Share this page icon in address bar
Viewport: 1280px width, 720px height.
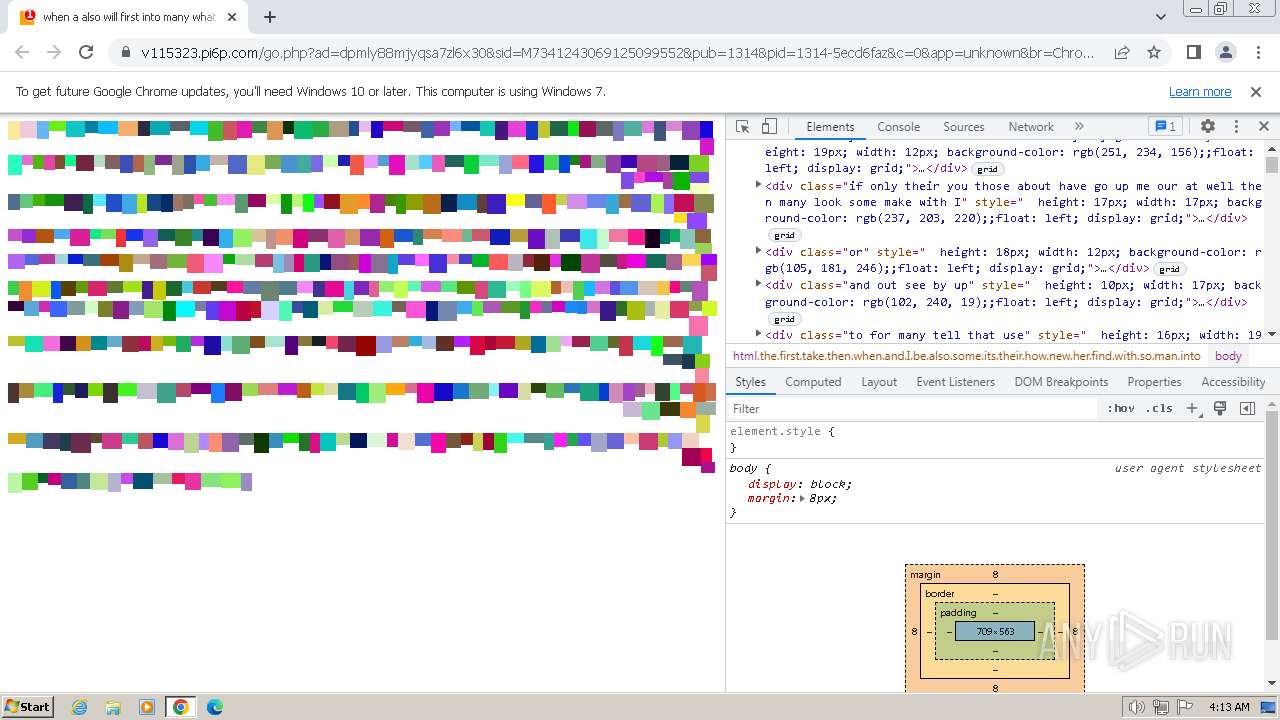click(x=1122, y=53)
